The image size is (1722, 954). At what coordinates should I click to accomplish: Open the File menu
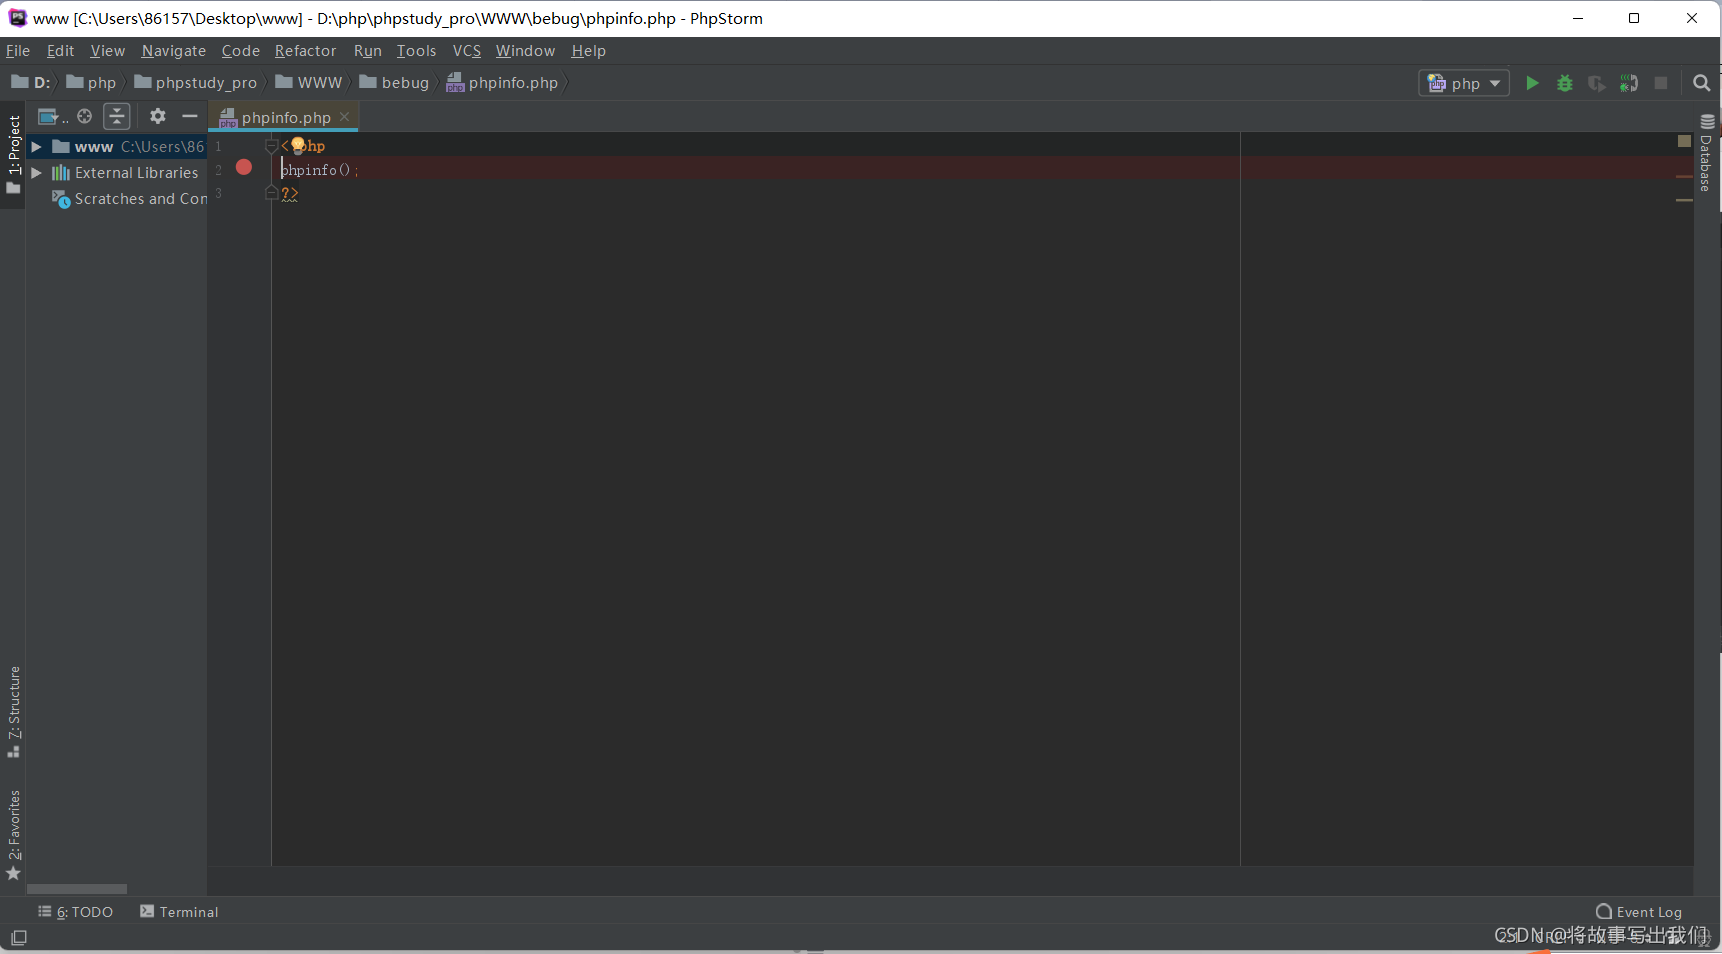18,51
